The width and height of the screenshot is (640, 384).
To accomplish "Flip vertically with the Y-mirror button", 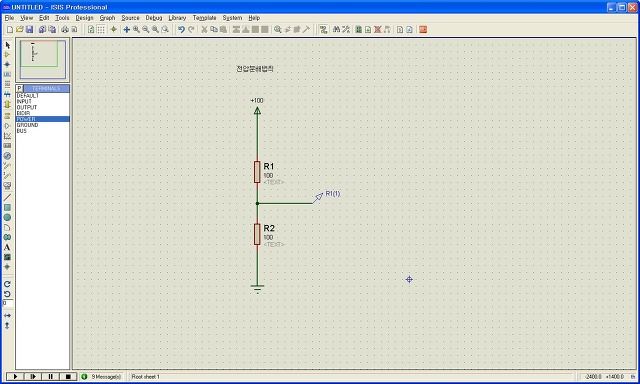I will coord(7,326).
